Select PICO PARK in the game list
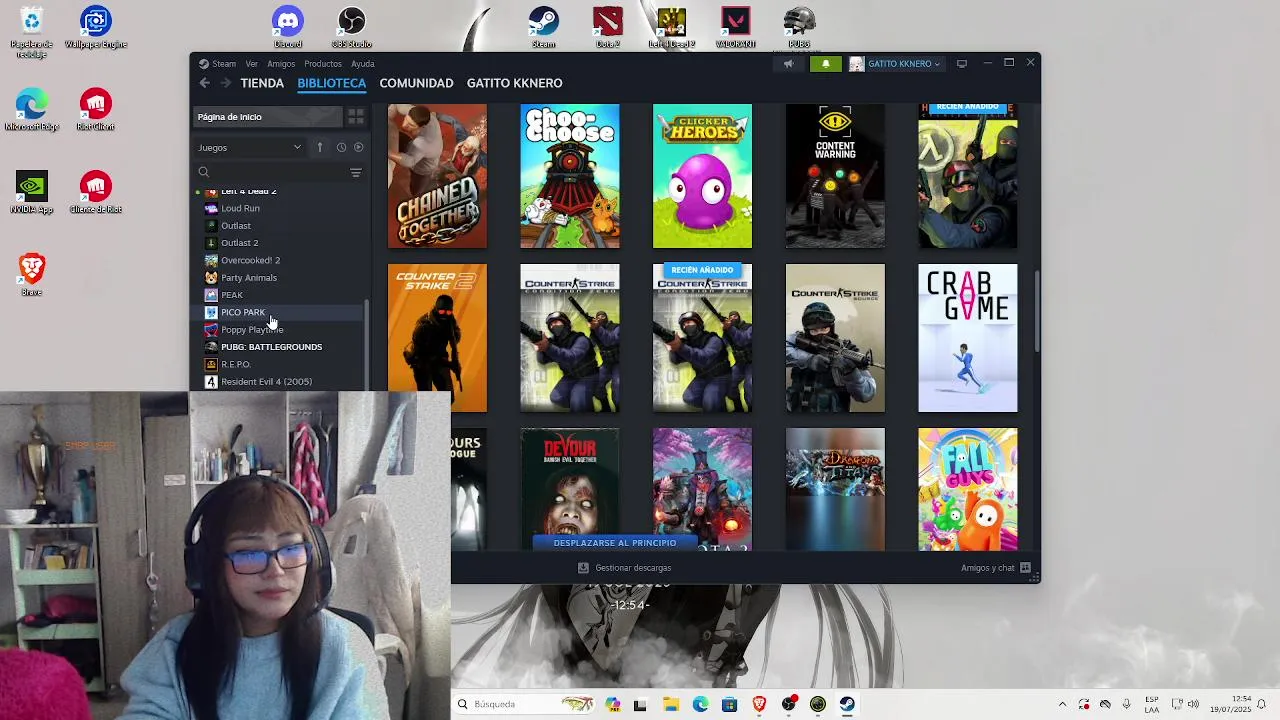 tap(278, 312)
